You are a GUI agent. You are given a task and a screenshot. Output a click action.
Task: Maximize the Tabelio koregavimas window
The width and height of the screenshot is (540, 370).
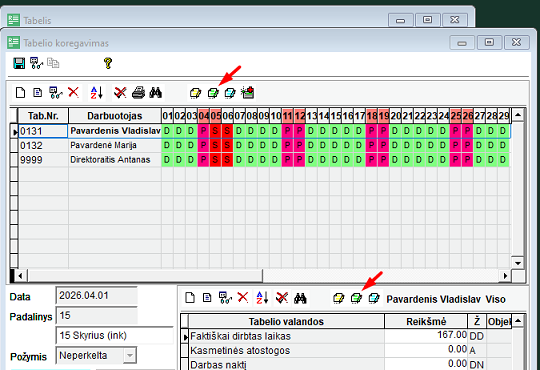click(x=489, y=42)
